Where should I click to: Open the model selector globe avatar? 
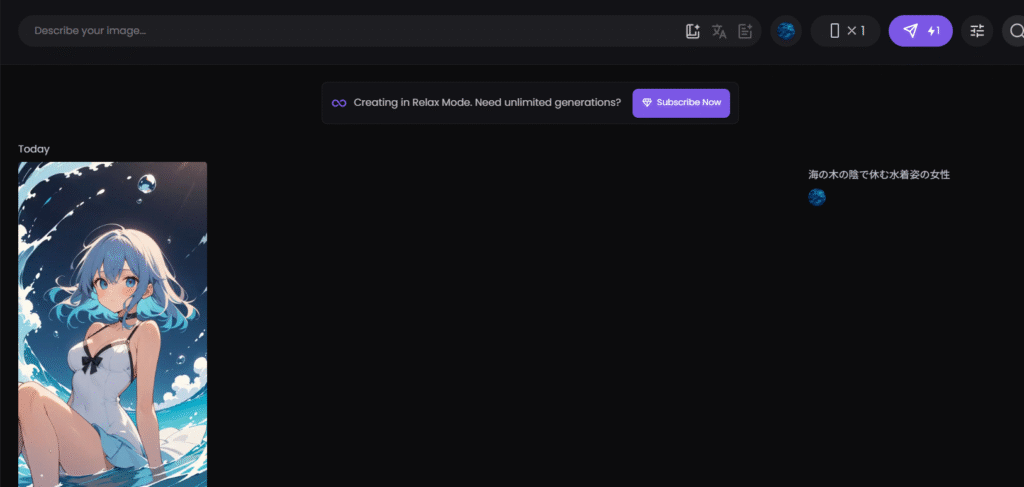(786, 31)
